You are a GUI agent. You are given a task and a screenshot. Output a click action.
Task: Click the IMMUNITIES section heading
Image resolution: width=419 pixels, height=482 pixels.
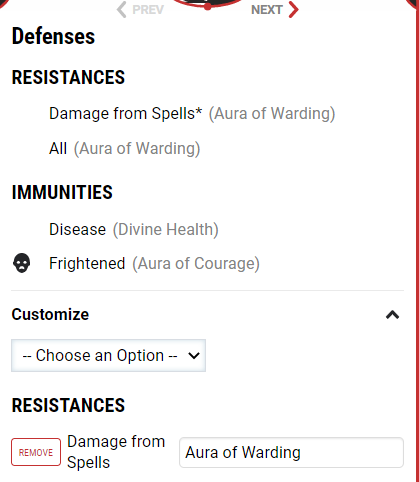point(62,192)
